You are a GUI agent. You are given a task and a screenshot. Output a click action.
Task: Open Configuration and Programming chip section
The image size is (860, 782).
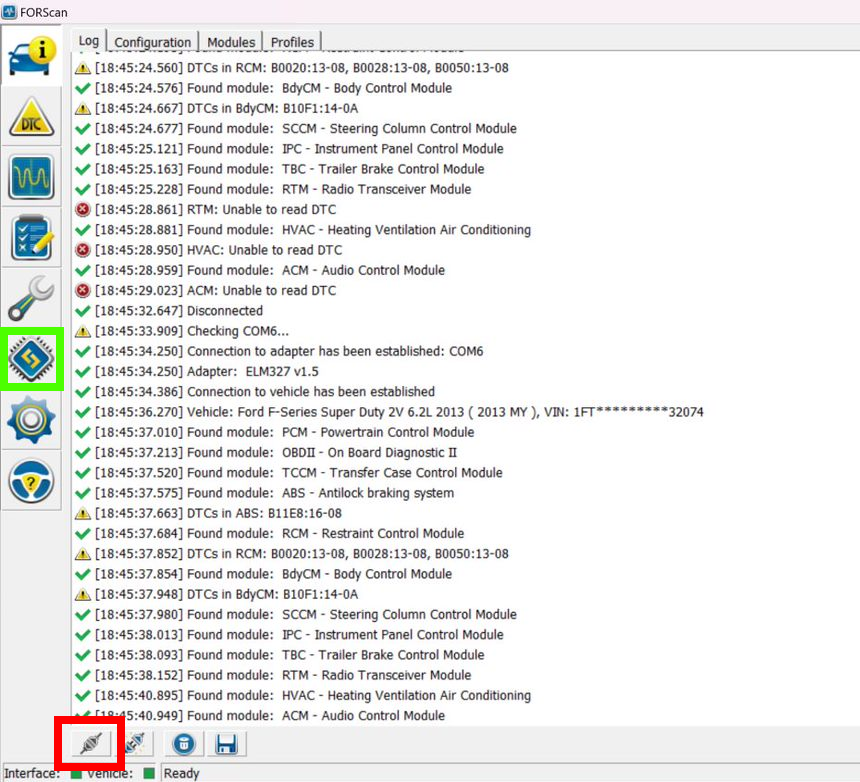pyautogui.click(x=31, y=359)
